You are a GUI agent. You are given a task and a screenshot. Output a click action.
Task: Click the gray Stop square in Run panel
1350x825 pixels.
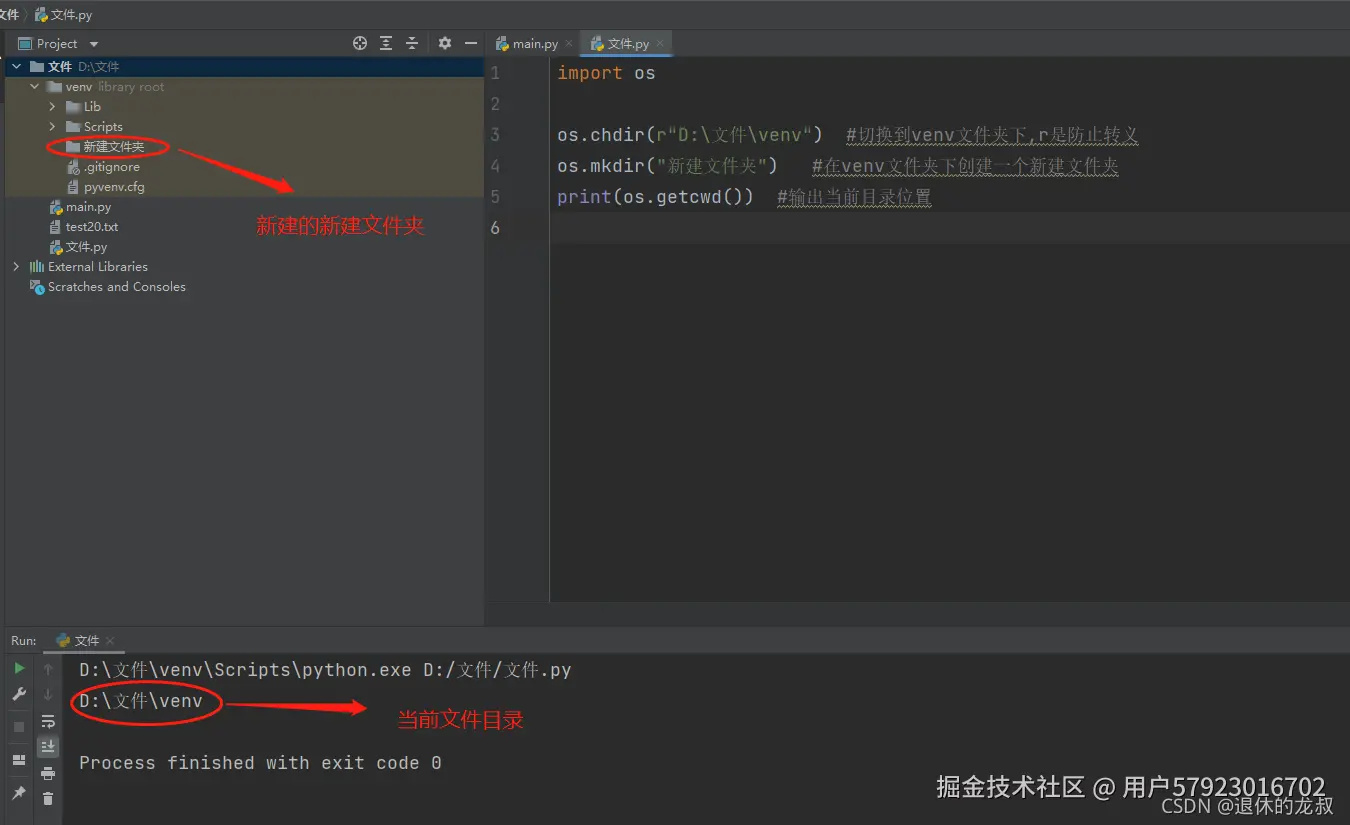[x=19, y=727]
